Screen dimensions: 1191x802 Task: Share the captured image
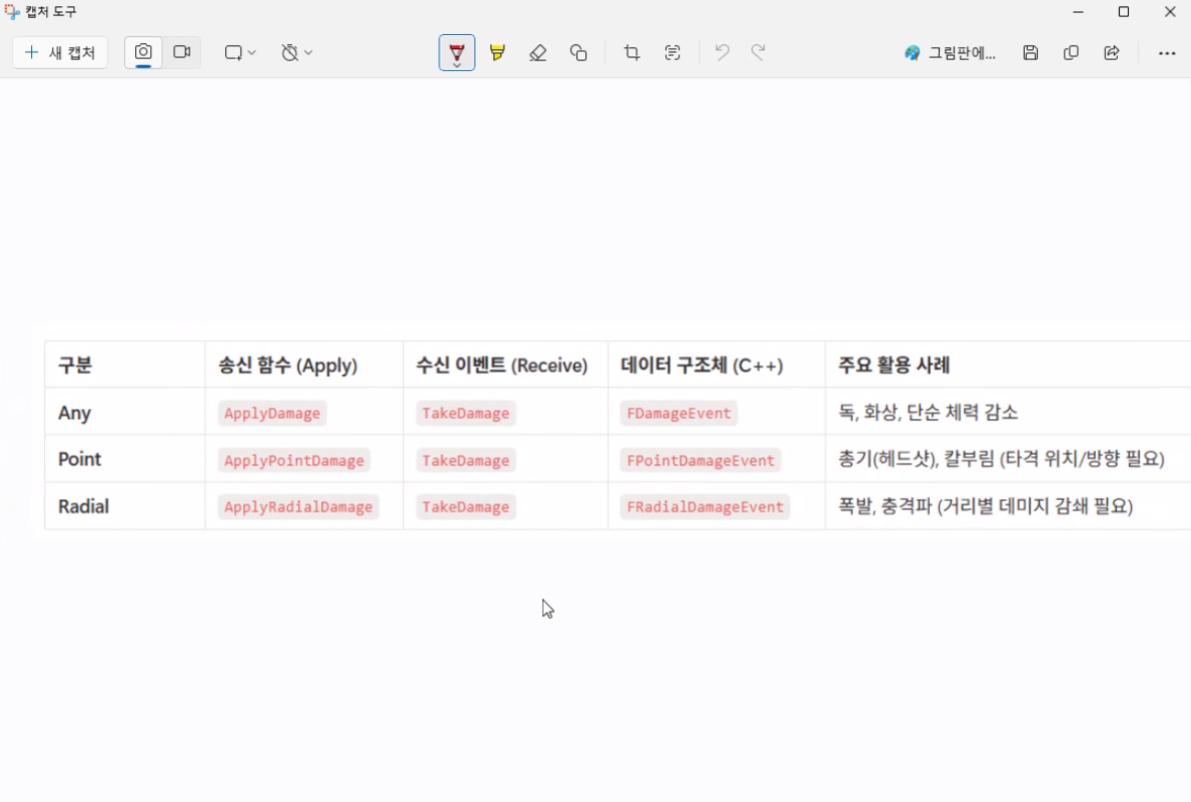[1112, 52]
